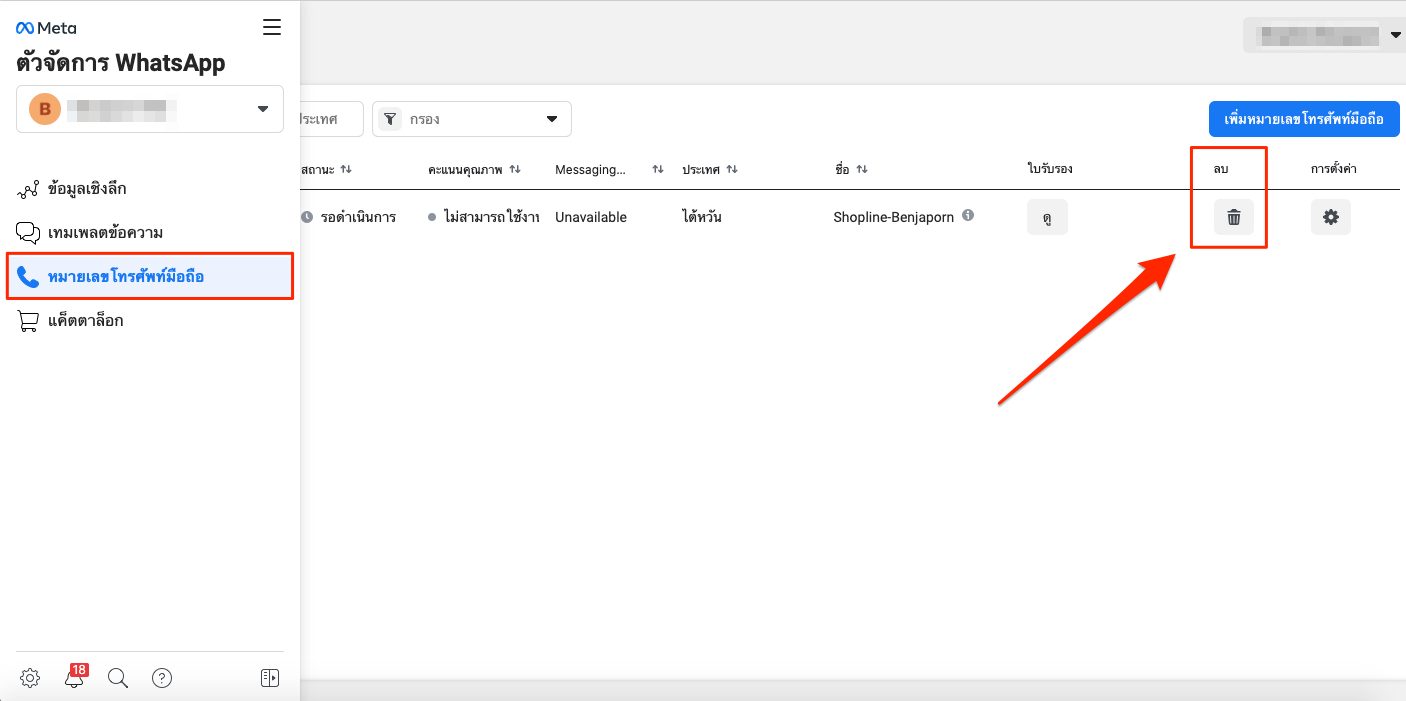The width and height of the screenshot is (1406, 701).
Task: Open the กรอง filter dropdown
Action: coord(472,119)
